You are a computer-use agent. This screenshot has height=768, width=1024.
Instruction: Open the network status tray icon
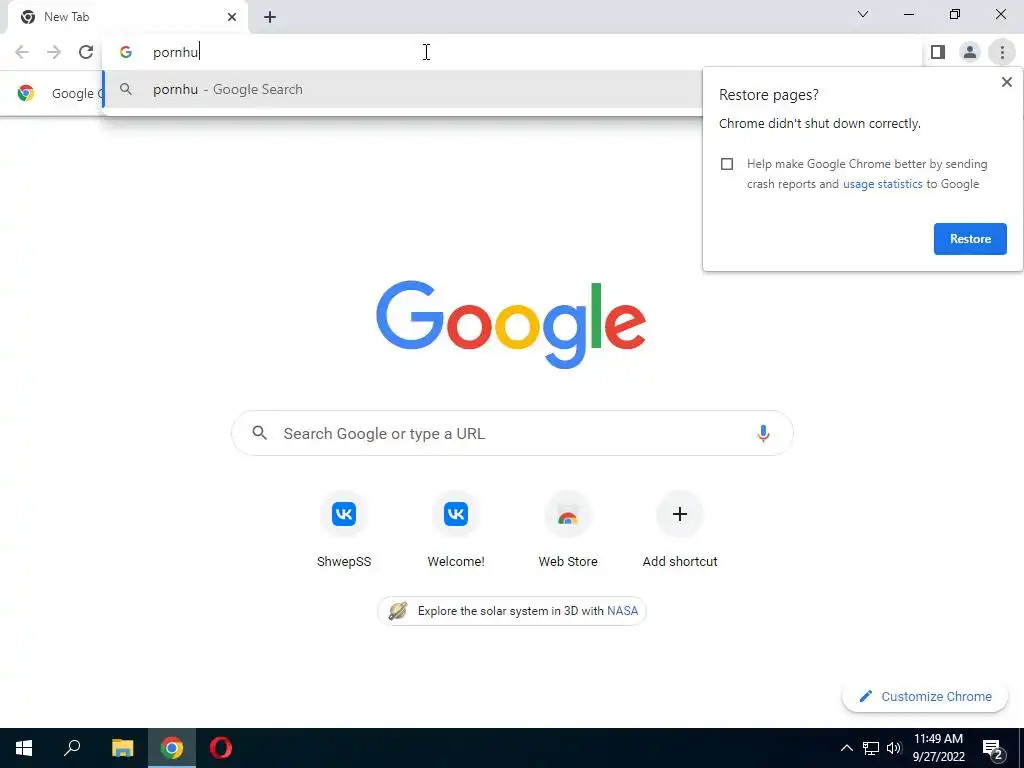871,748
